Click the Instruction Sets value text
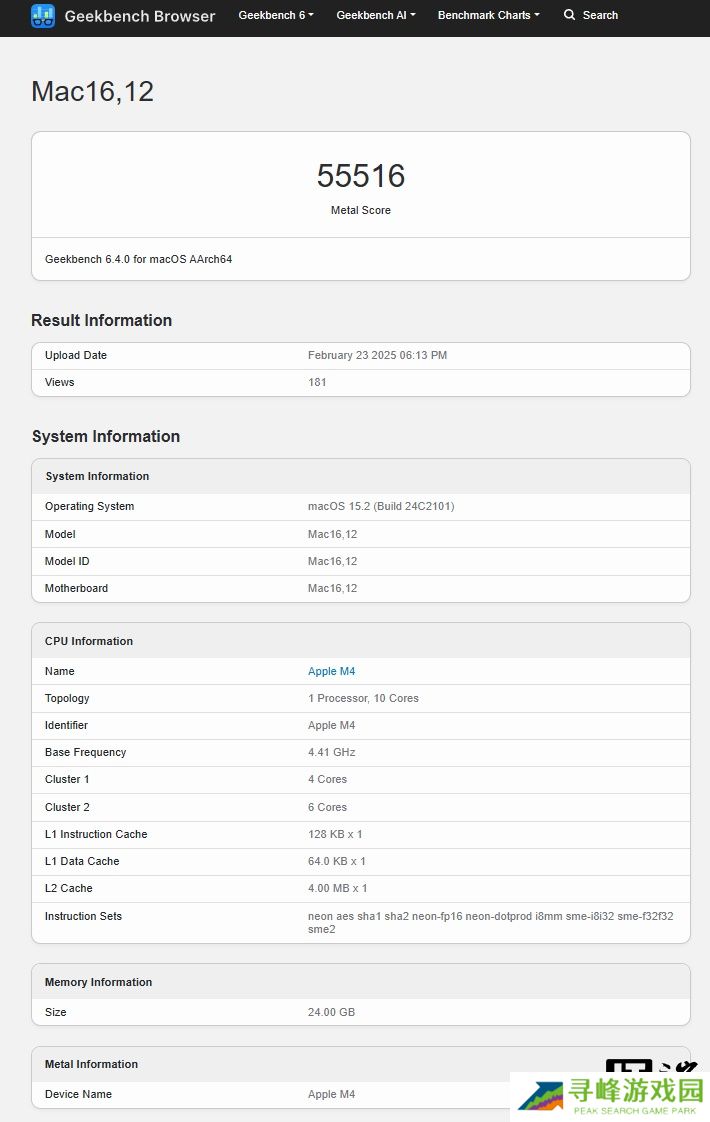710x1122 pixels. [490, 922]
